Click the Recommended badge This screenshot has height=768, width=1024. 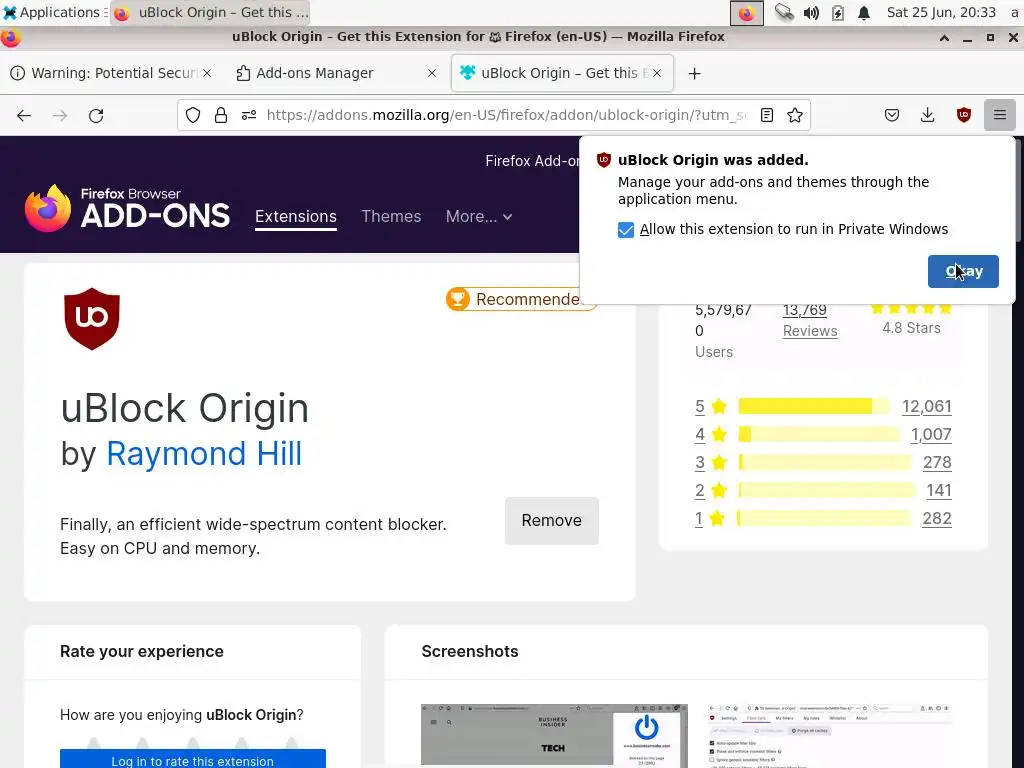point(521,299)
